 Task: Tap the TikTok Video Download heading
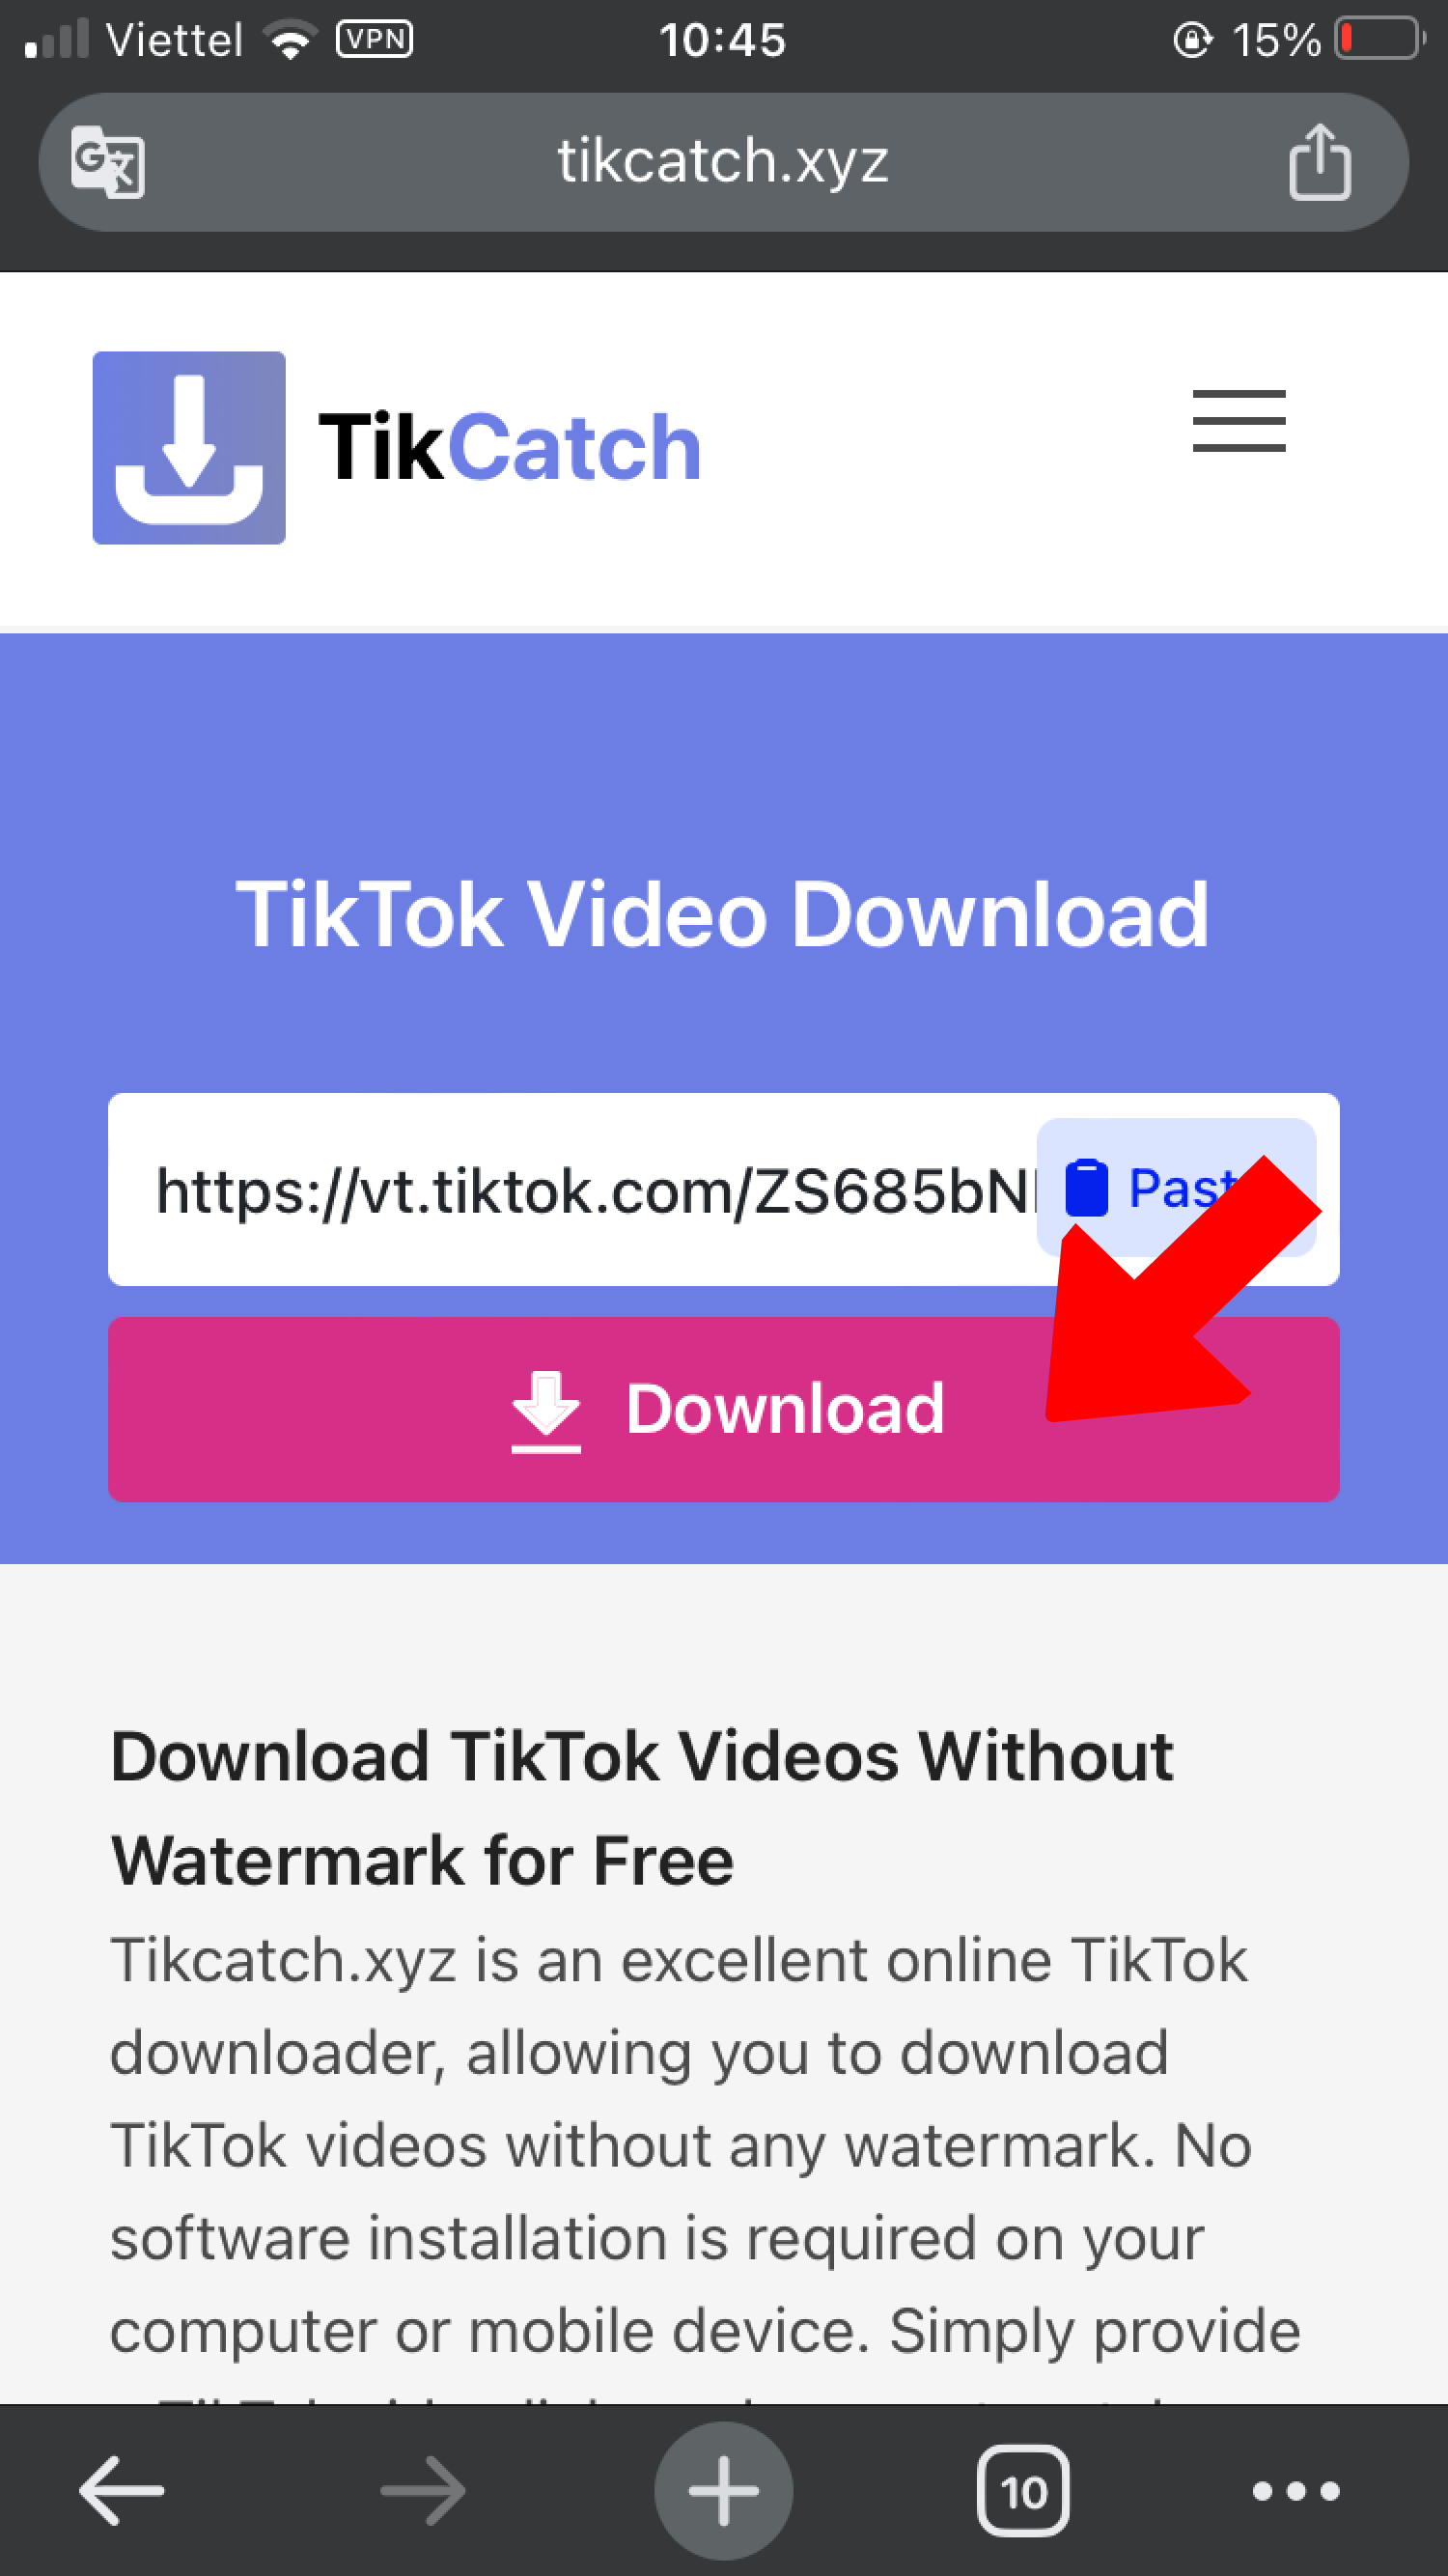723,914
